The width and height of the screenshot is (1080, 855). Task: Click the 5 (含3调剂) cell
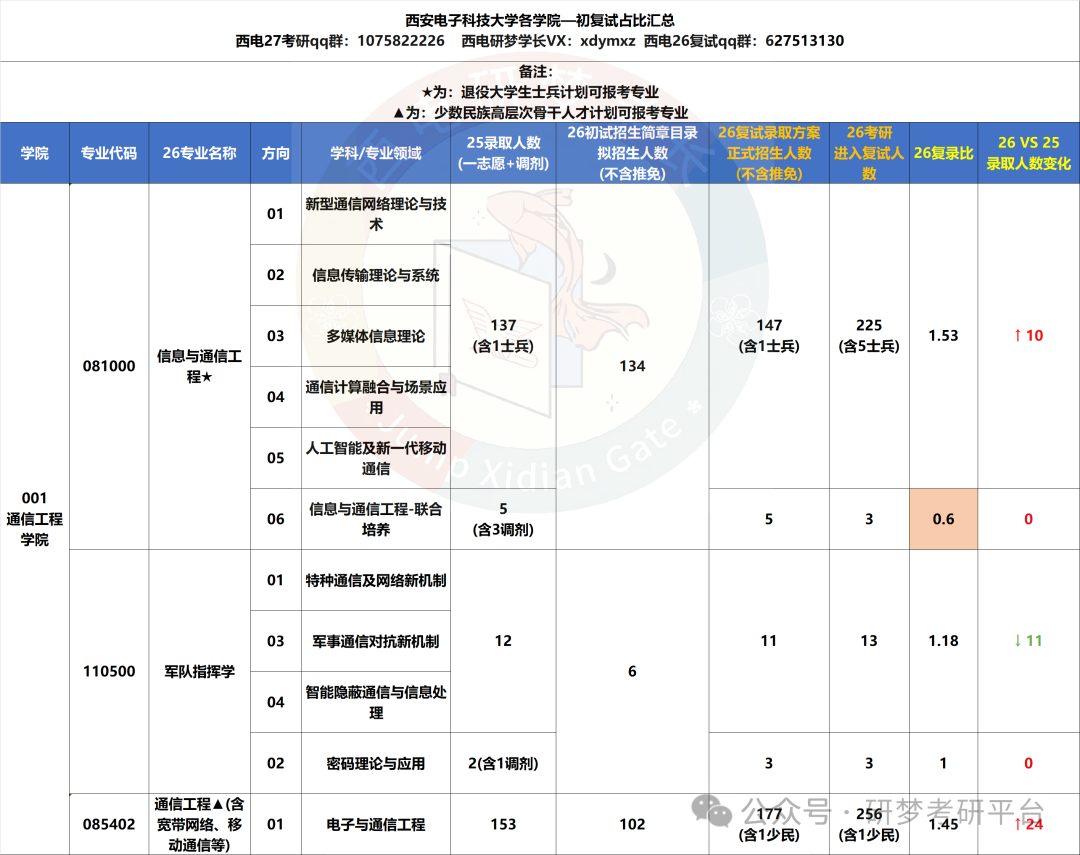pos(503,519)
